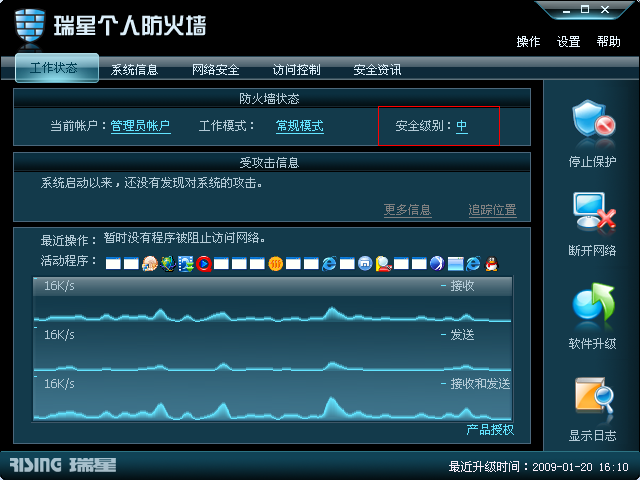Open the 网络安全 tab
The width and height of the screenshot is (640, 480).
pos(216,70)
